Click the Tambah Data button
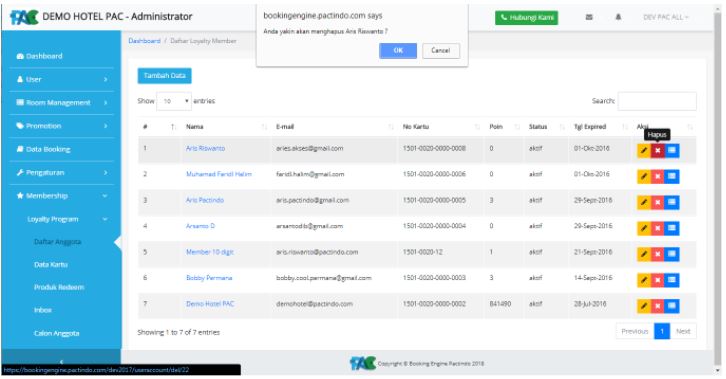 click(x=164, y=76)
